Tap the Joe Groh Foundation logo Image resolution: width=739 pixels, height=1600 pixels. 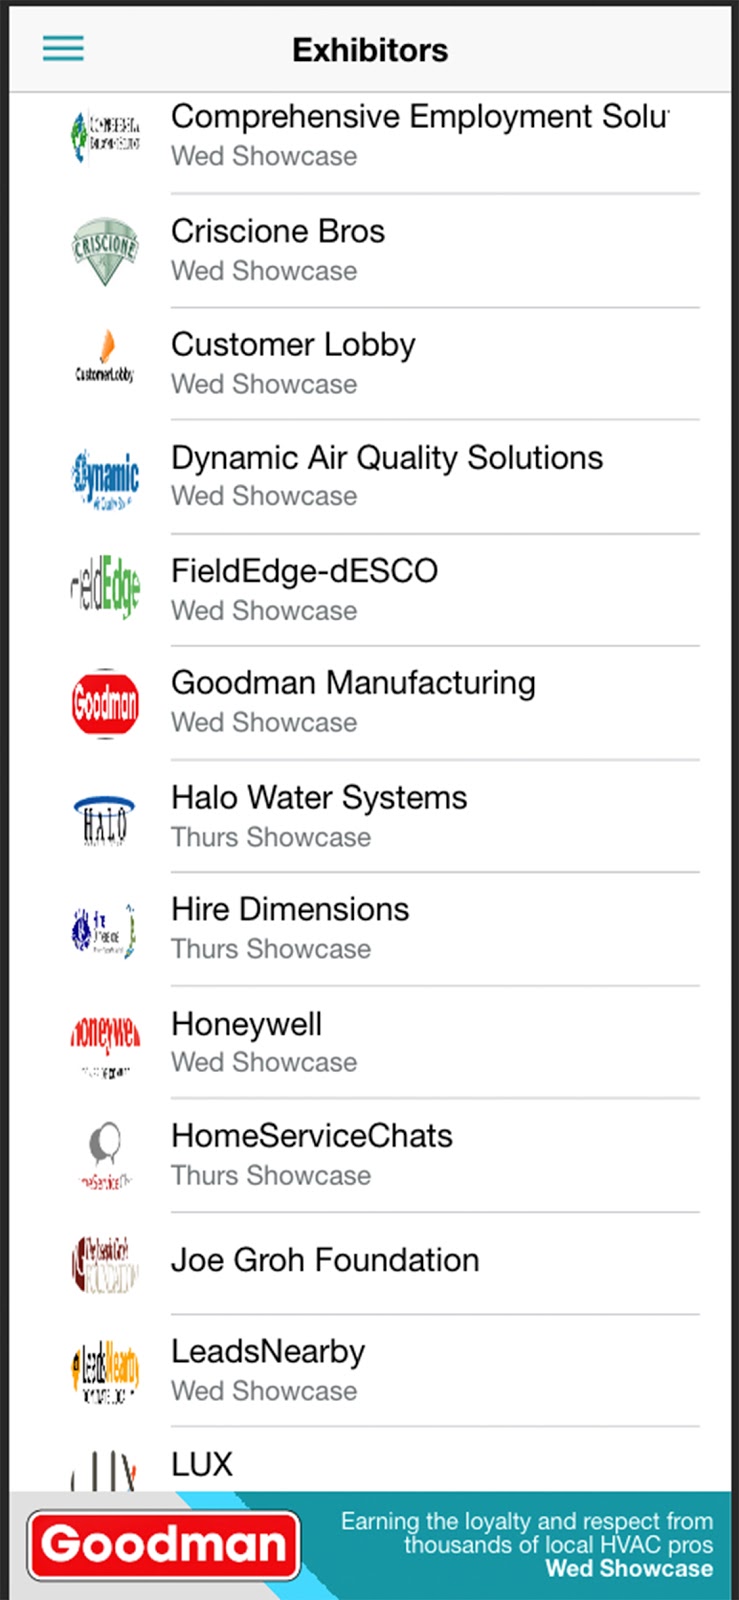[x=105, y=1262]
